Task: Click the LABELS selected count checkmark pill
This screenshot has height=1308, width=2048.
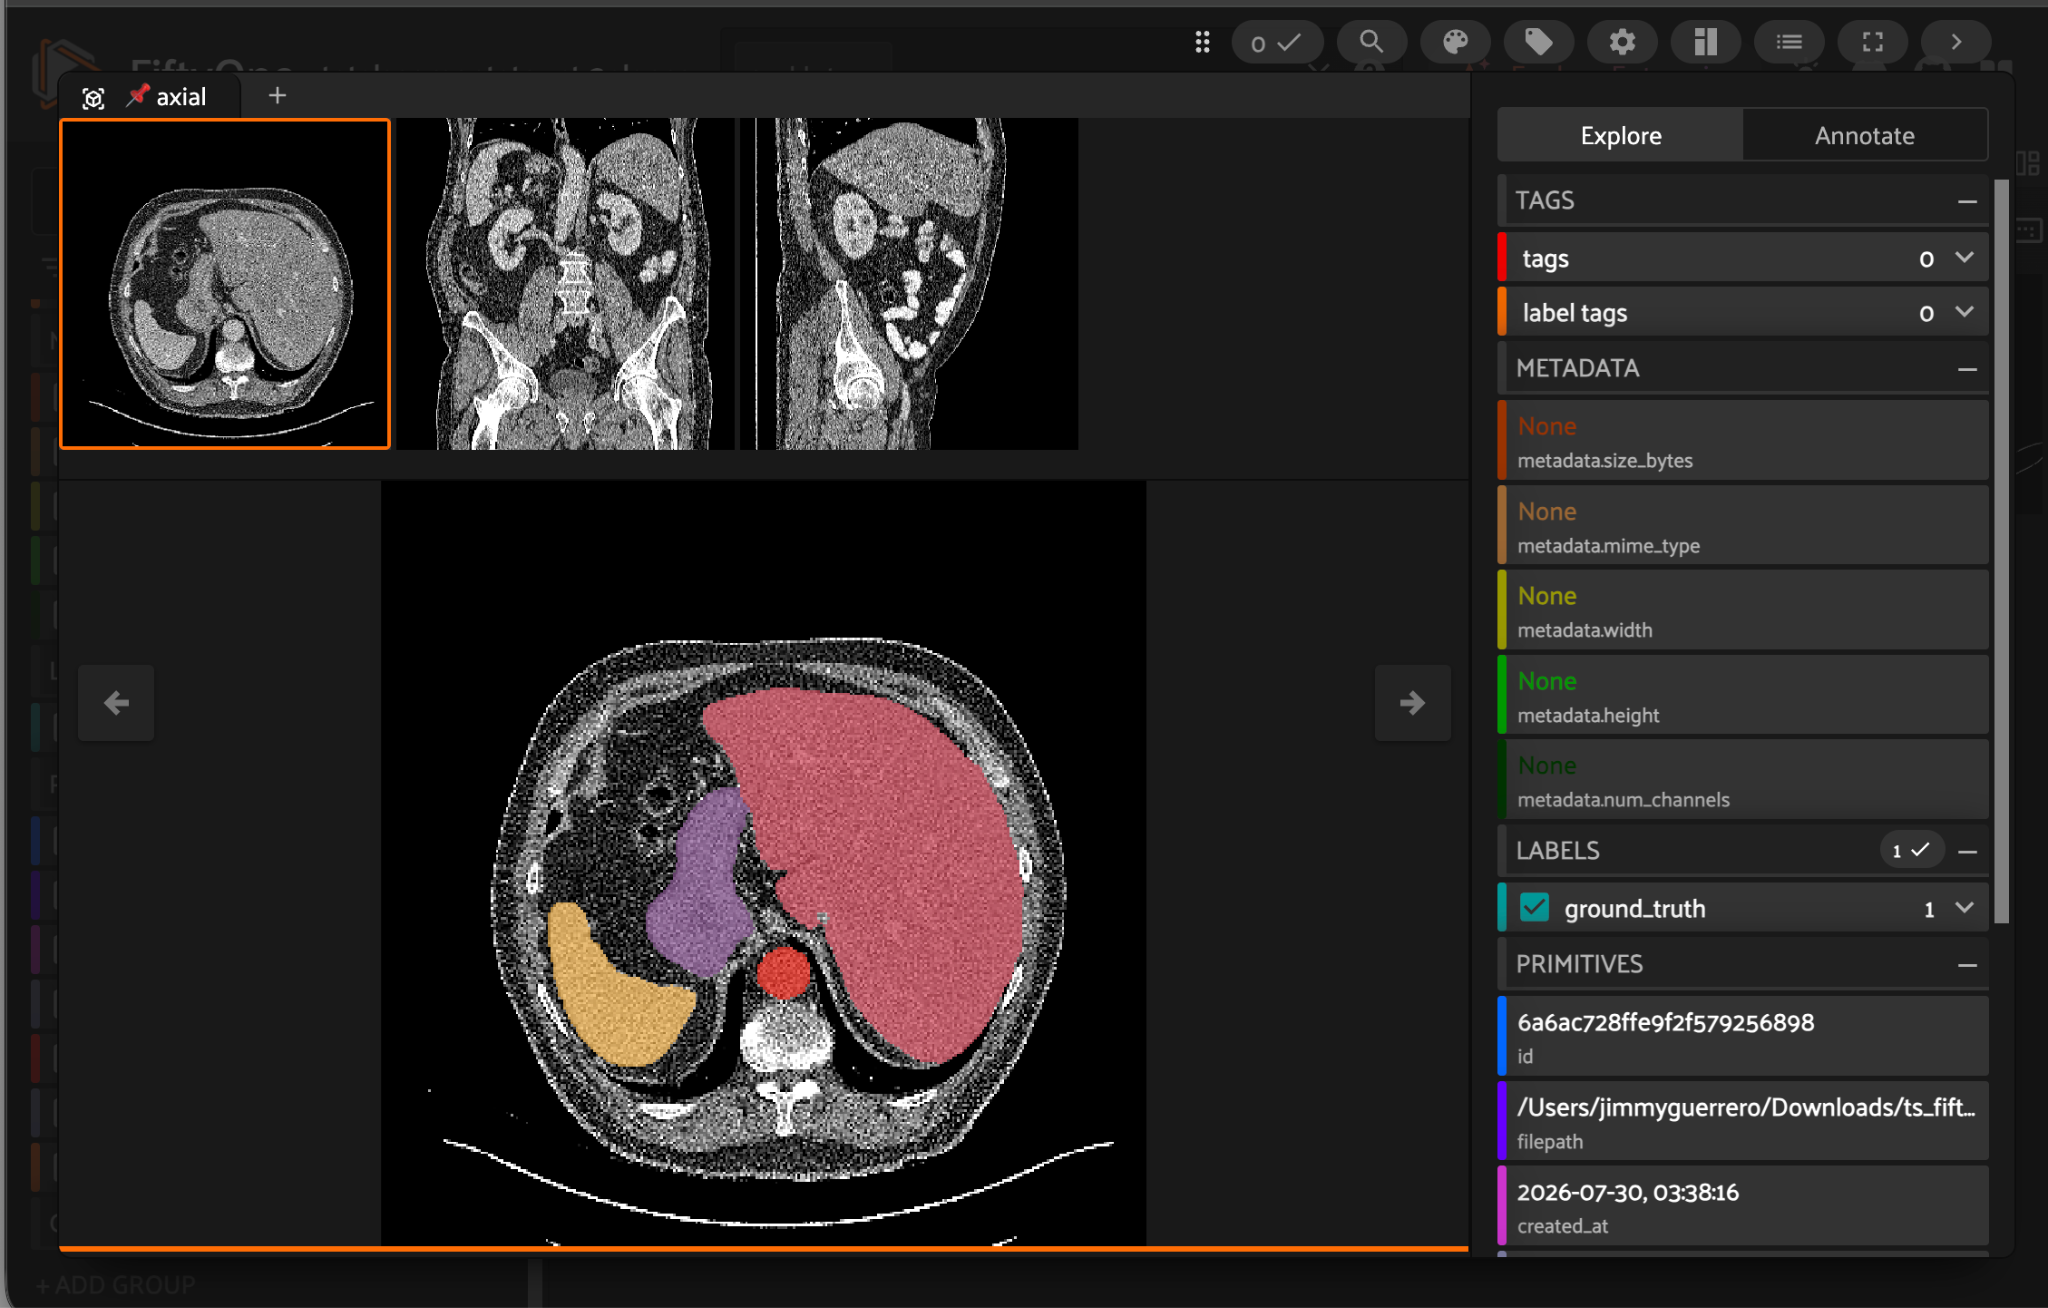Action: (1911, 850)
